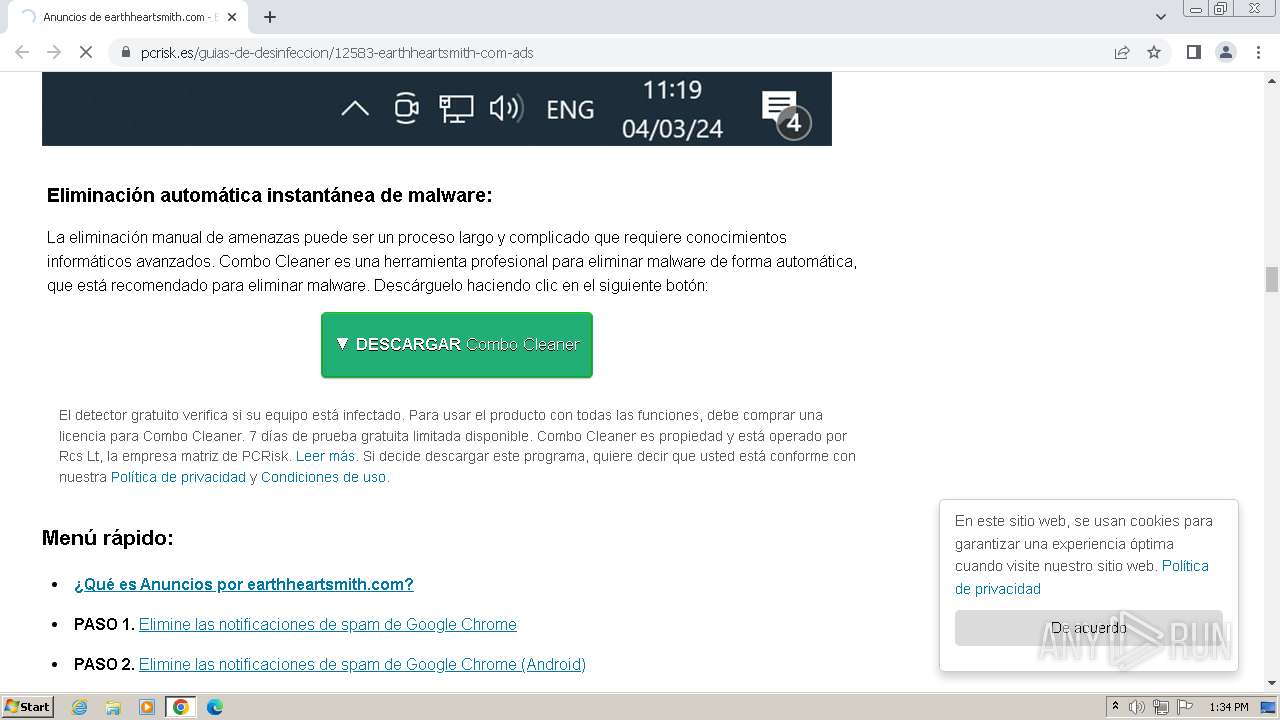Image resolution: width=1280 pixels, height=720 pixels.
Task: Open the Condiciones de uso link
Action: point(323,477)
